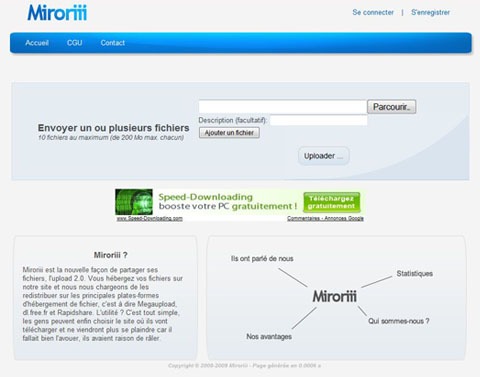Screen dimensions: 480x377
Task: Click the Uploader button
Action: point(324,156)
